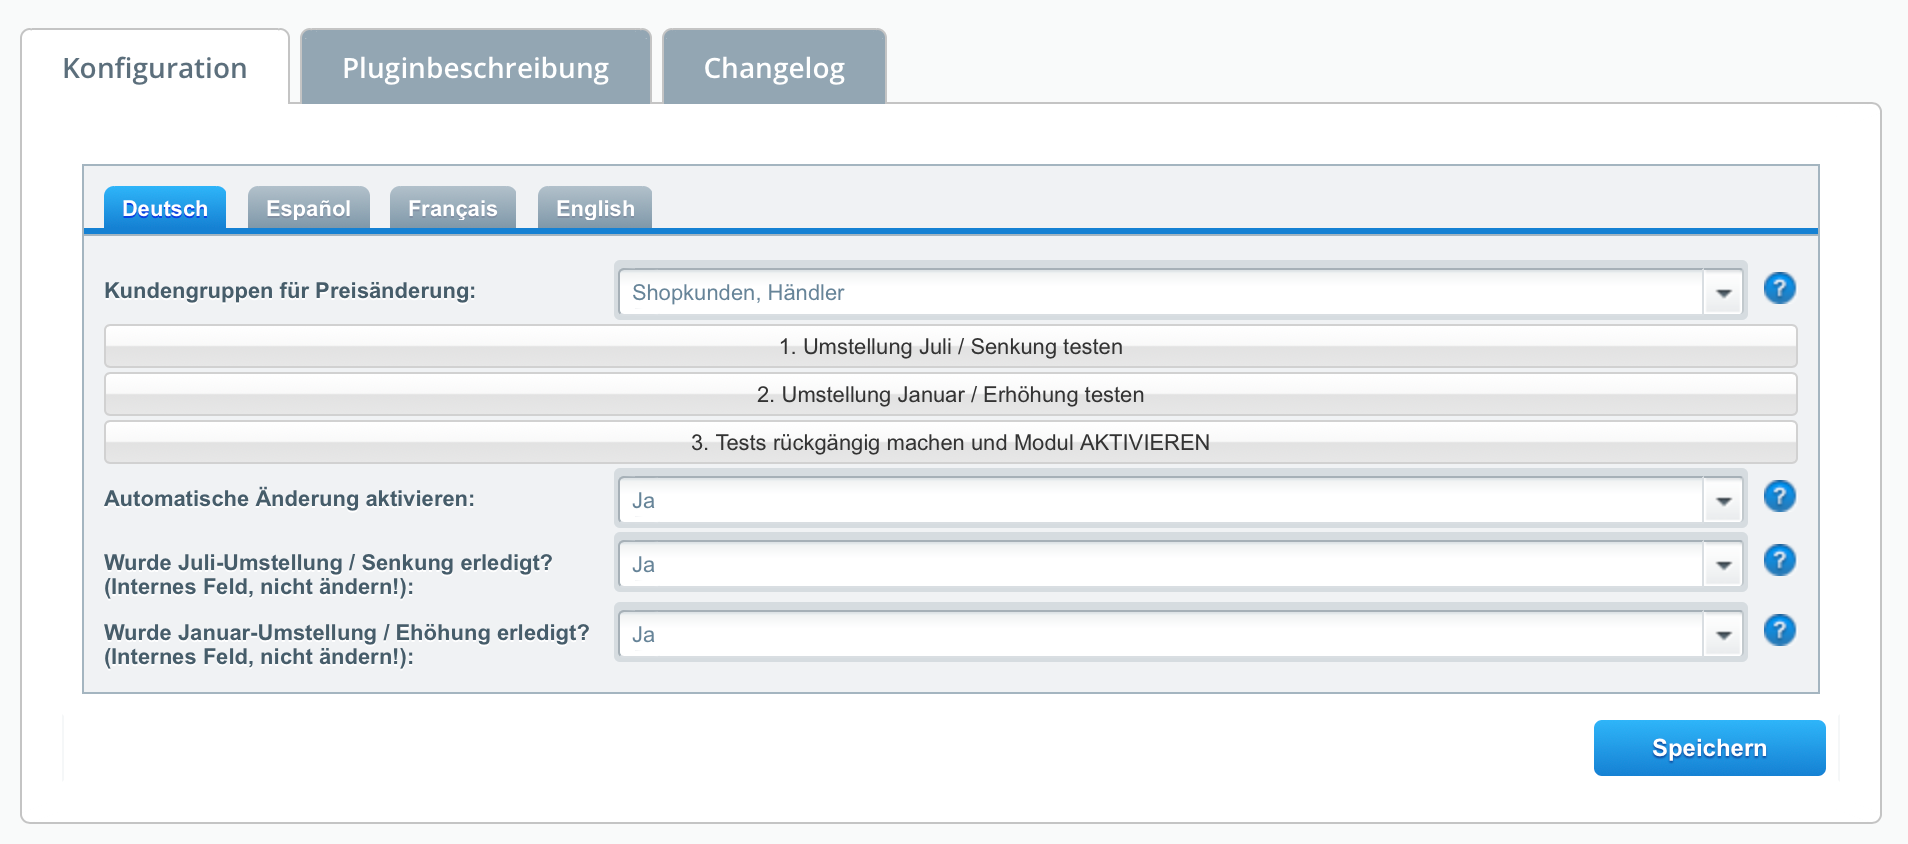This screenshot has height=844, width=1908.
Task: Open help for Kundengruppen für Preisänderung
Action: 1779,288
